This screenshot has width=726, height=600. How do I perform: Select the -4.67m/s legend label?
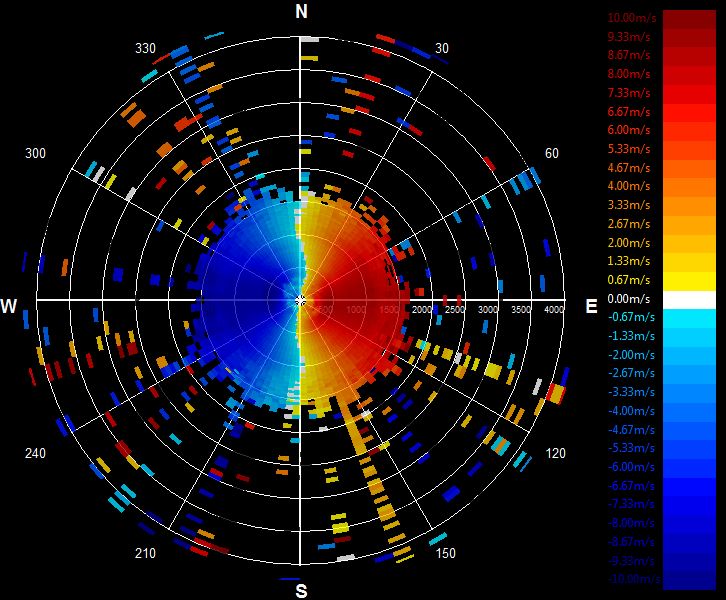[631, 430]
